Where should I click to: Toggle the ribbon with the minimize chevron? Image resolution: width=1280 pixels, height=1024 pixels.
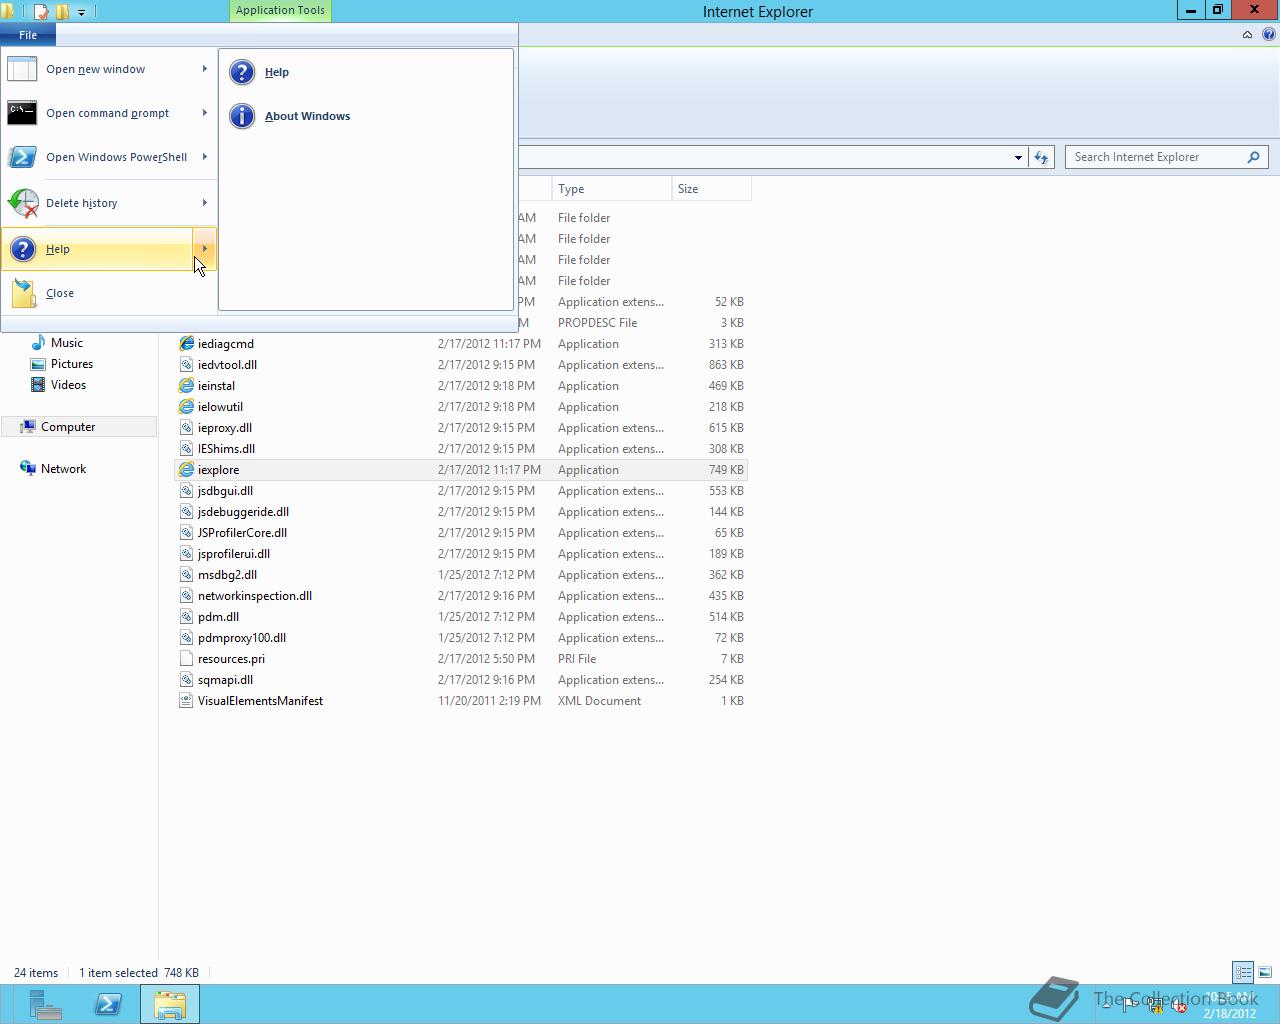[x=1247, y=34]
